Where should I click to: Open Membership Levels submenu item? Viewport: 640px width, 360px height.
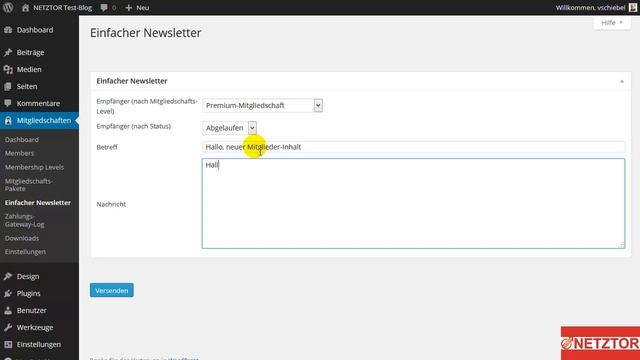point(34,167)
